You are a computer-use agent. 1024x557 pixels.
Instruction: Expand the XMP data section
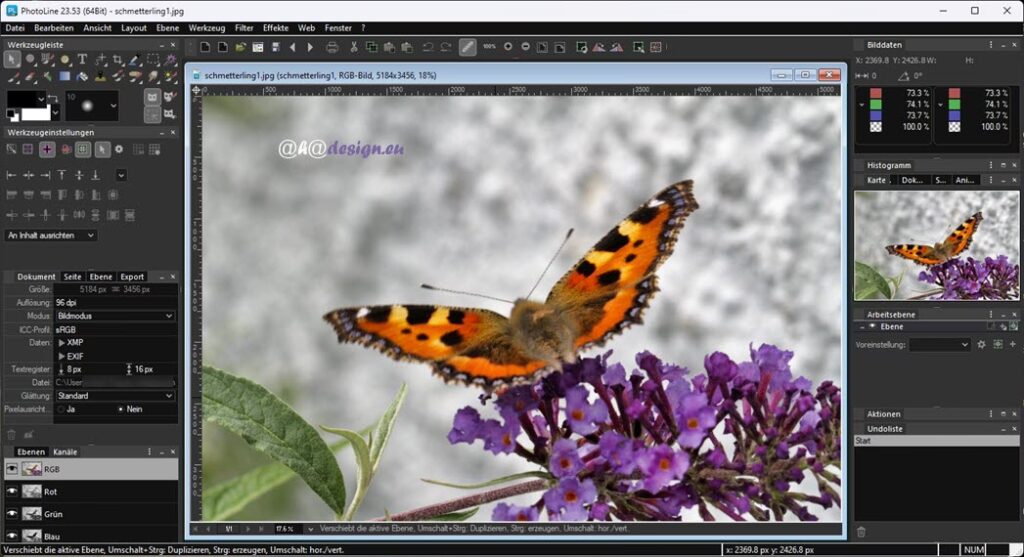pos(62,342)
